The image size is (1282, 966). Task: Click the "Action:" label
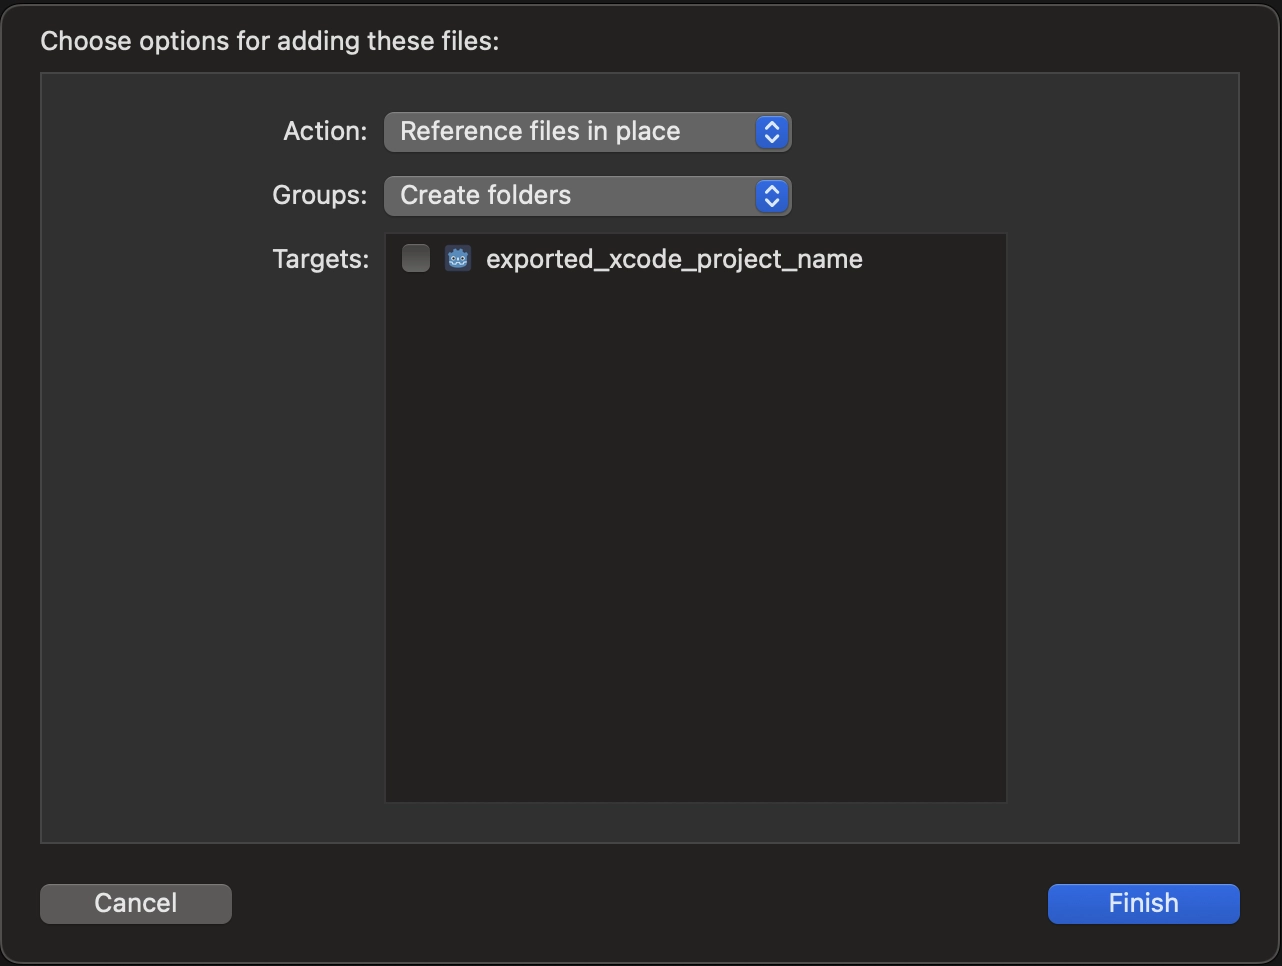click(x=325, y=132)
